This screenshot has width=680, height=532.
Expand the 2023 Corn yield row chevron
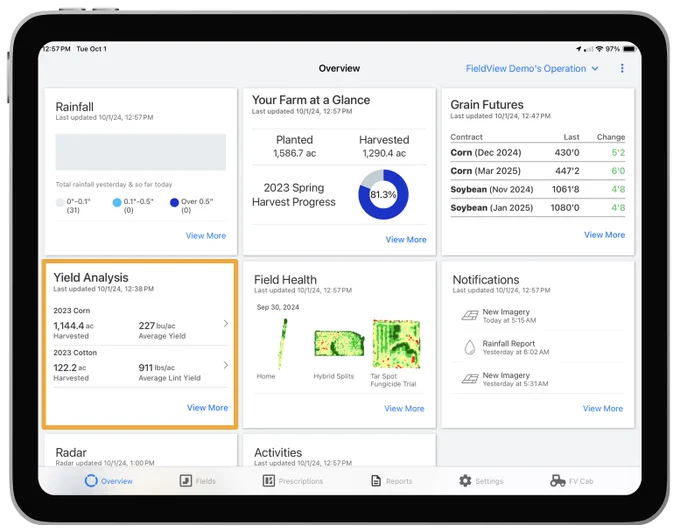[x=226, y=323]
